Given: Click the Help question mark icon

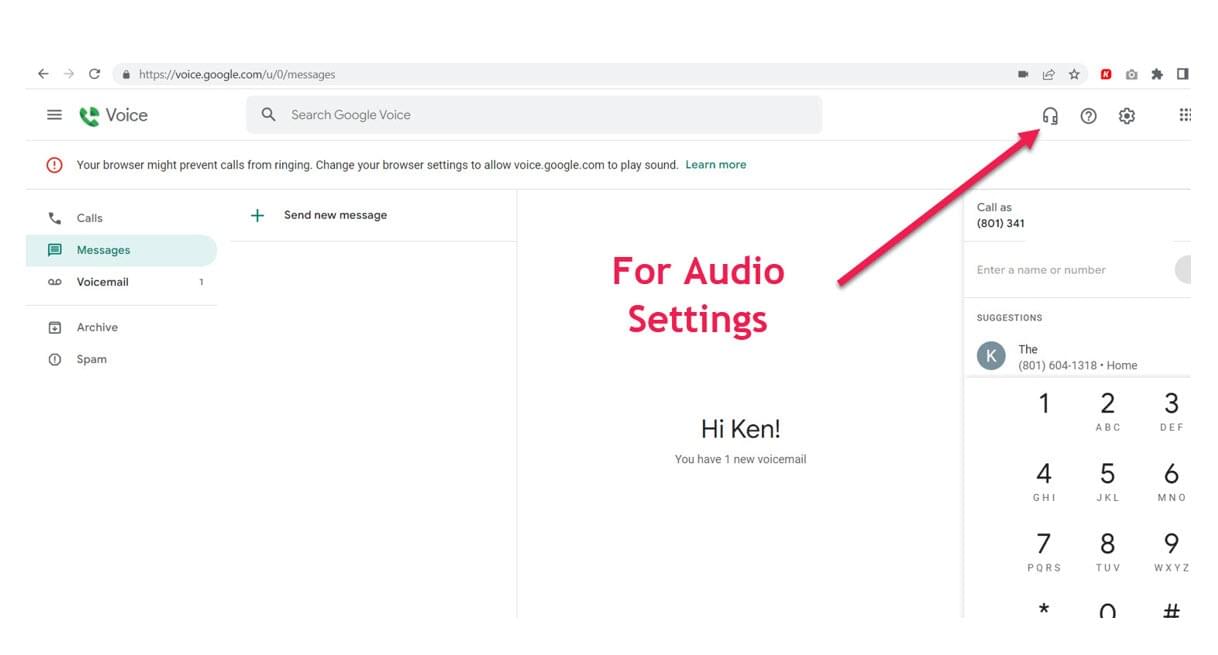Looking at the screenshot, I should point(1088,116).
